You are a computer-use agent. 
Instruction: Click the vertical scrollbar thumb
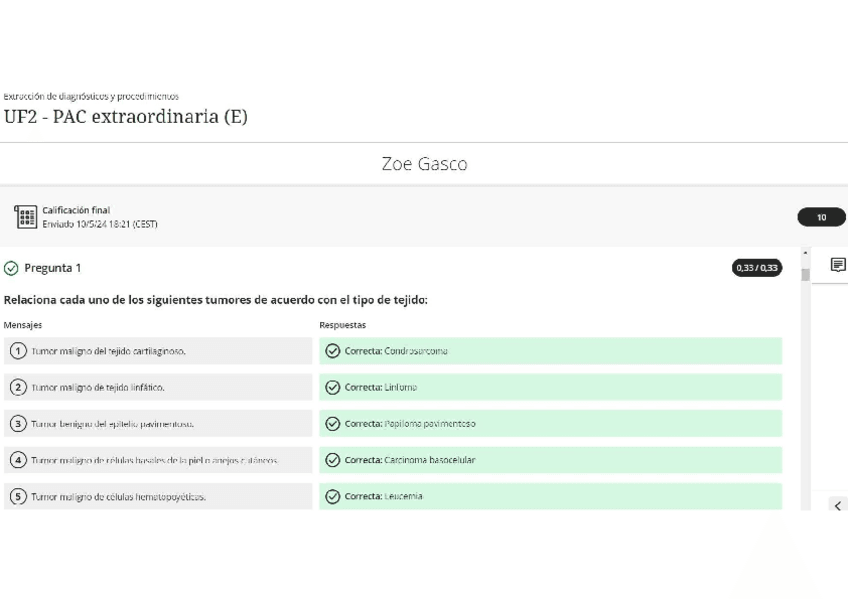(x=805, y=274)
